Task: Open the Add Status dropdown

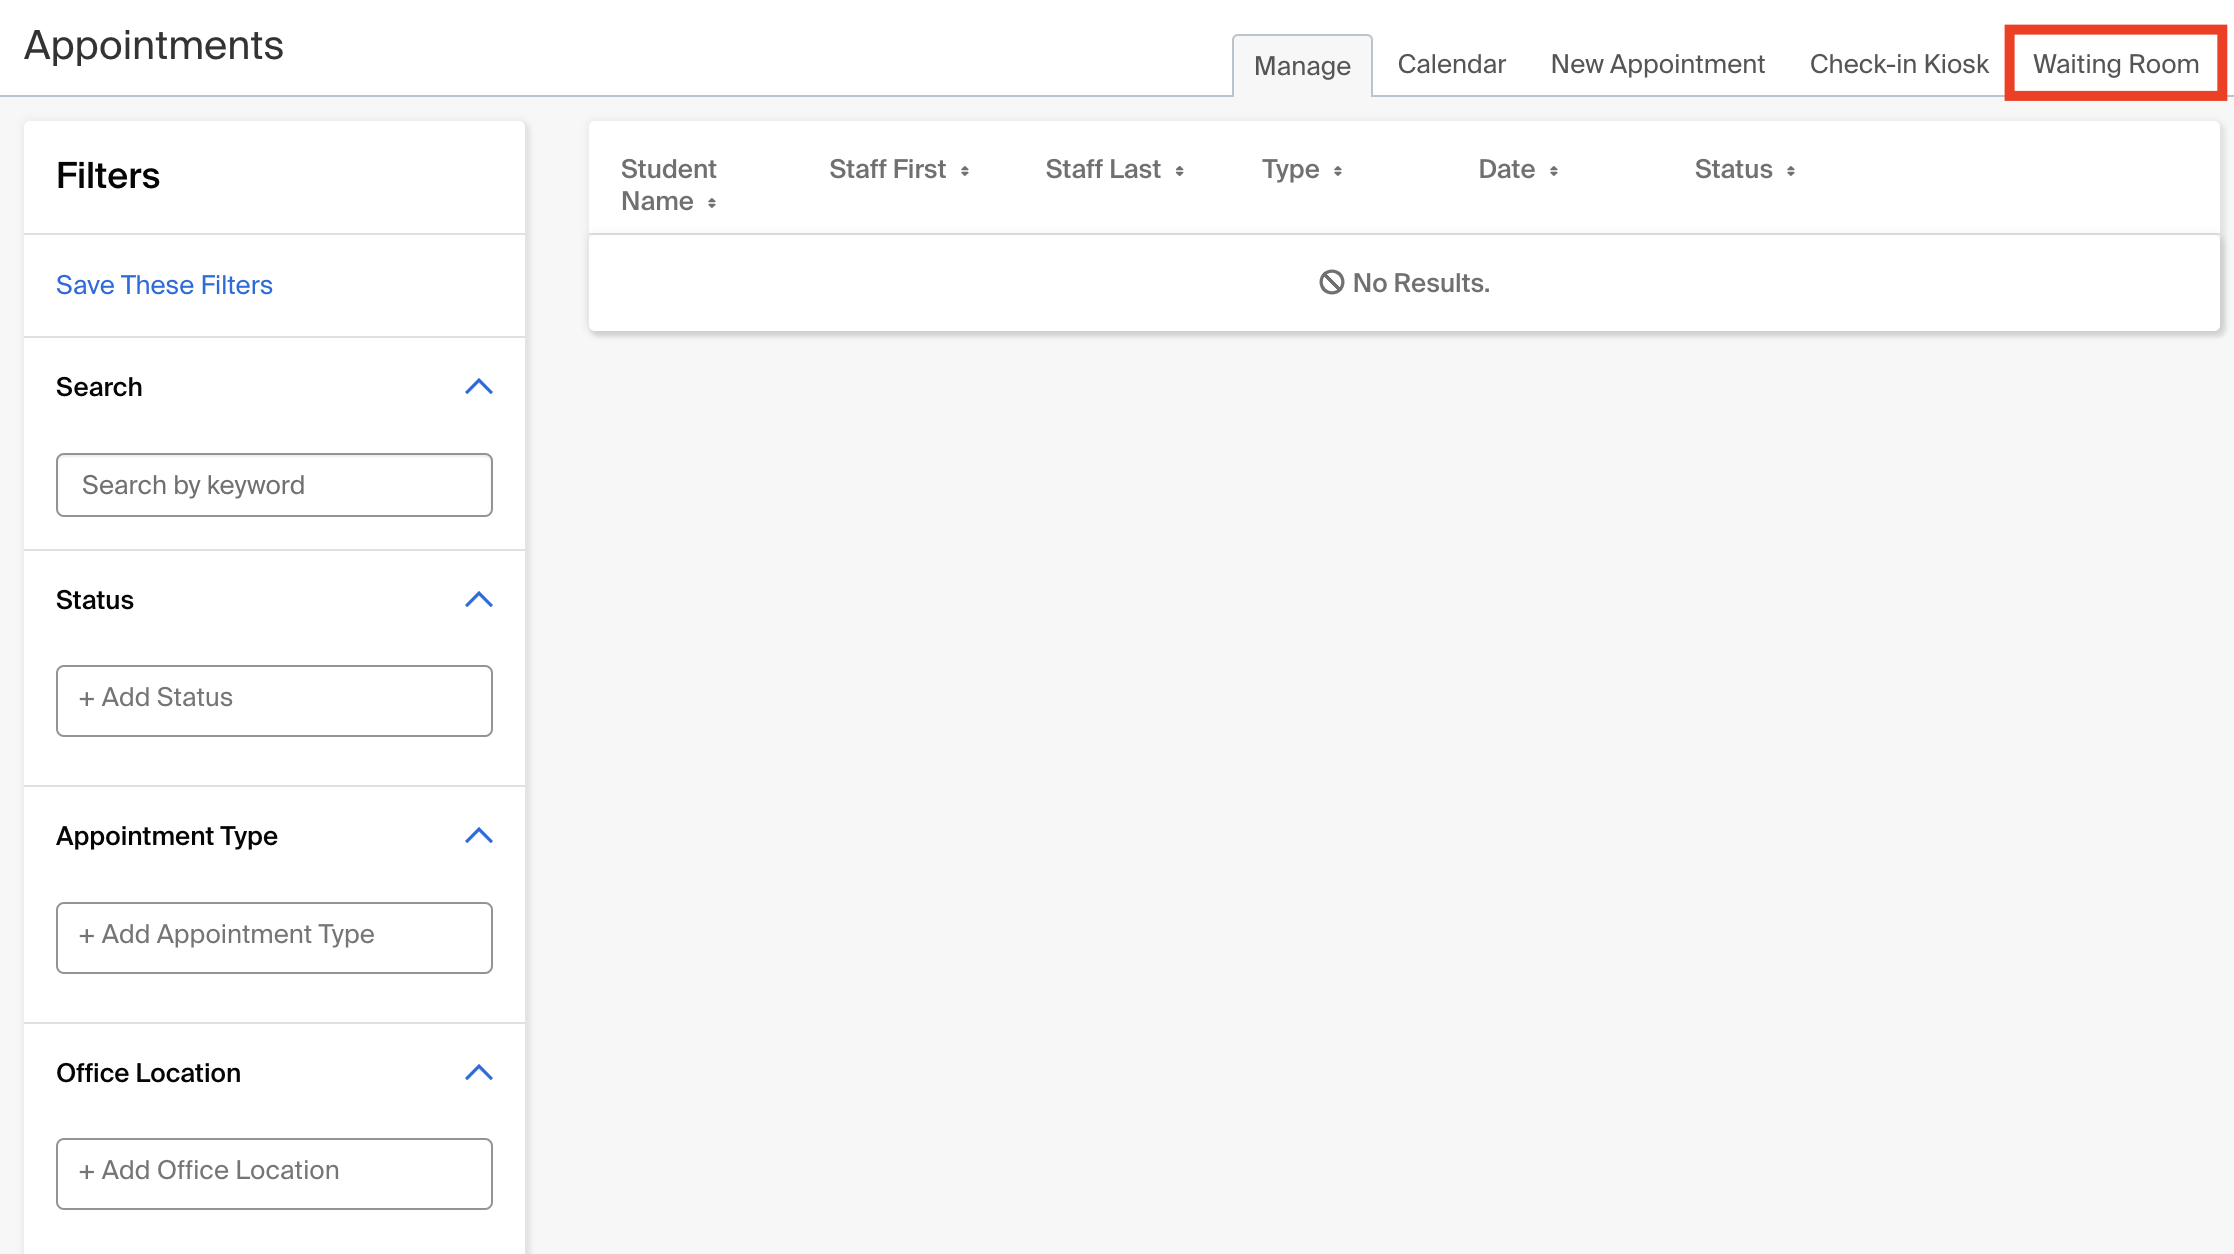Action: point(274,701)
